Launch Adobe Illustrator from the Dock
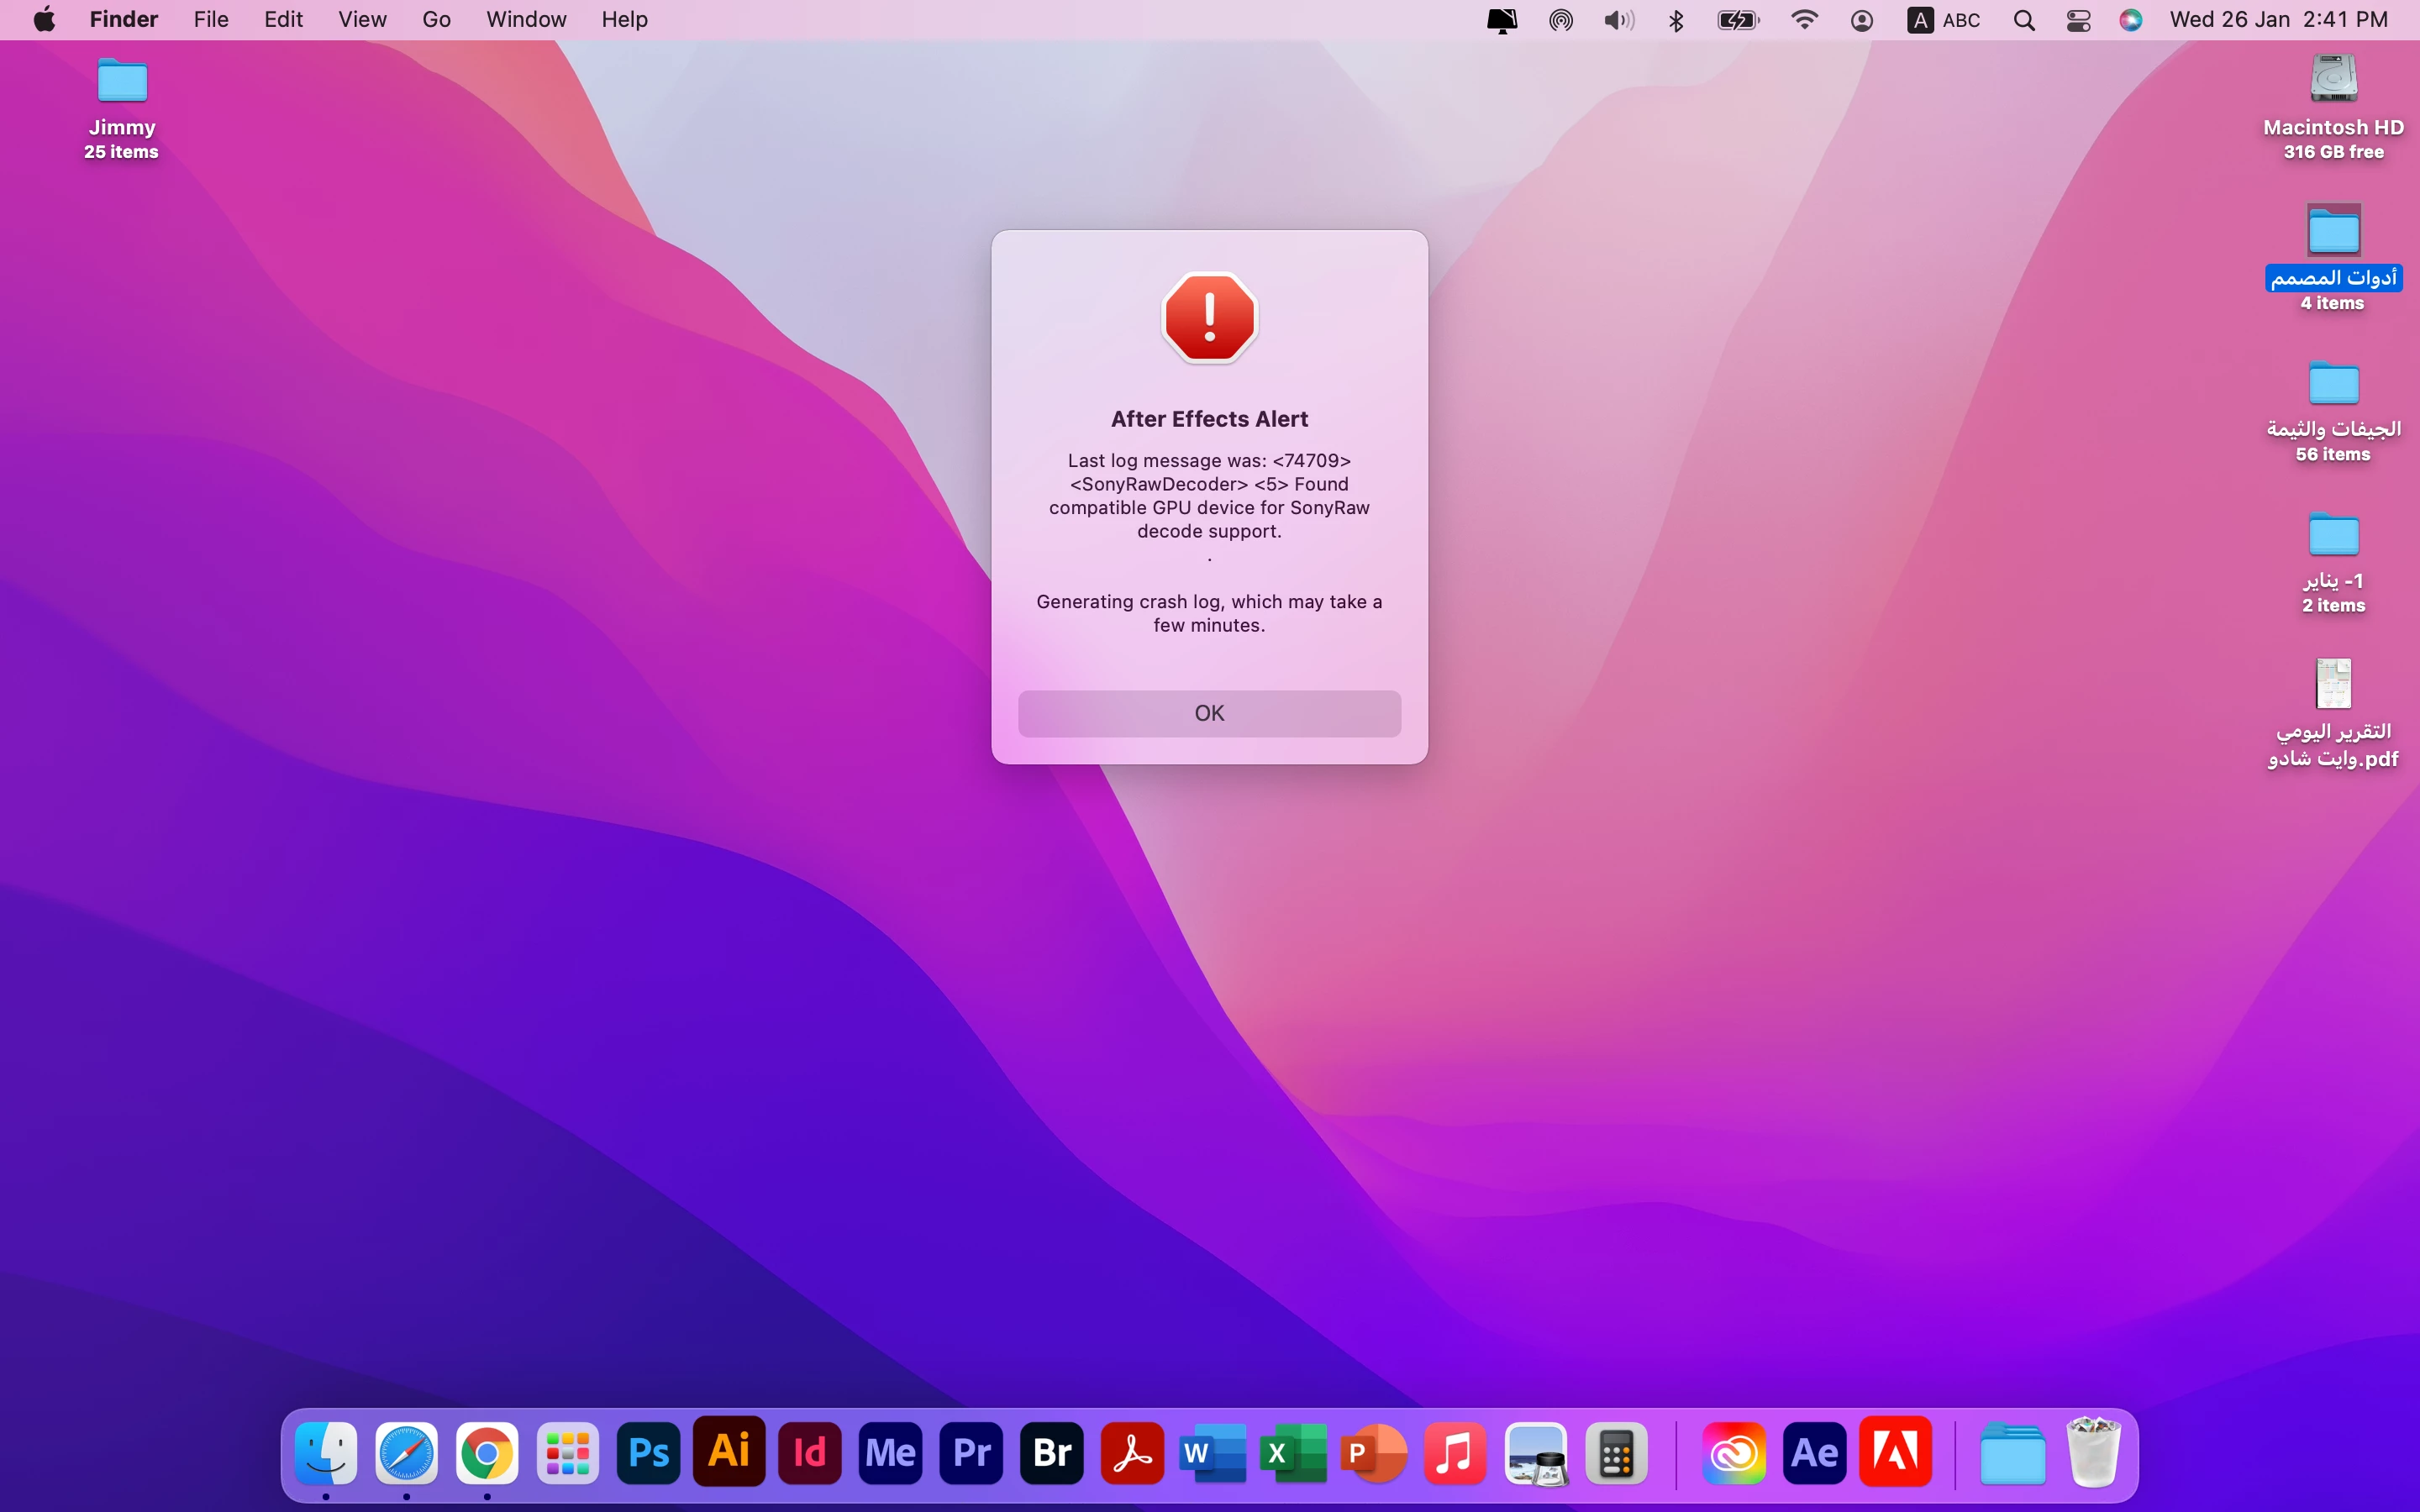The image size is (2420, 1512). click(x=729, y=1451)
